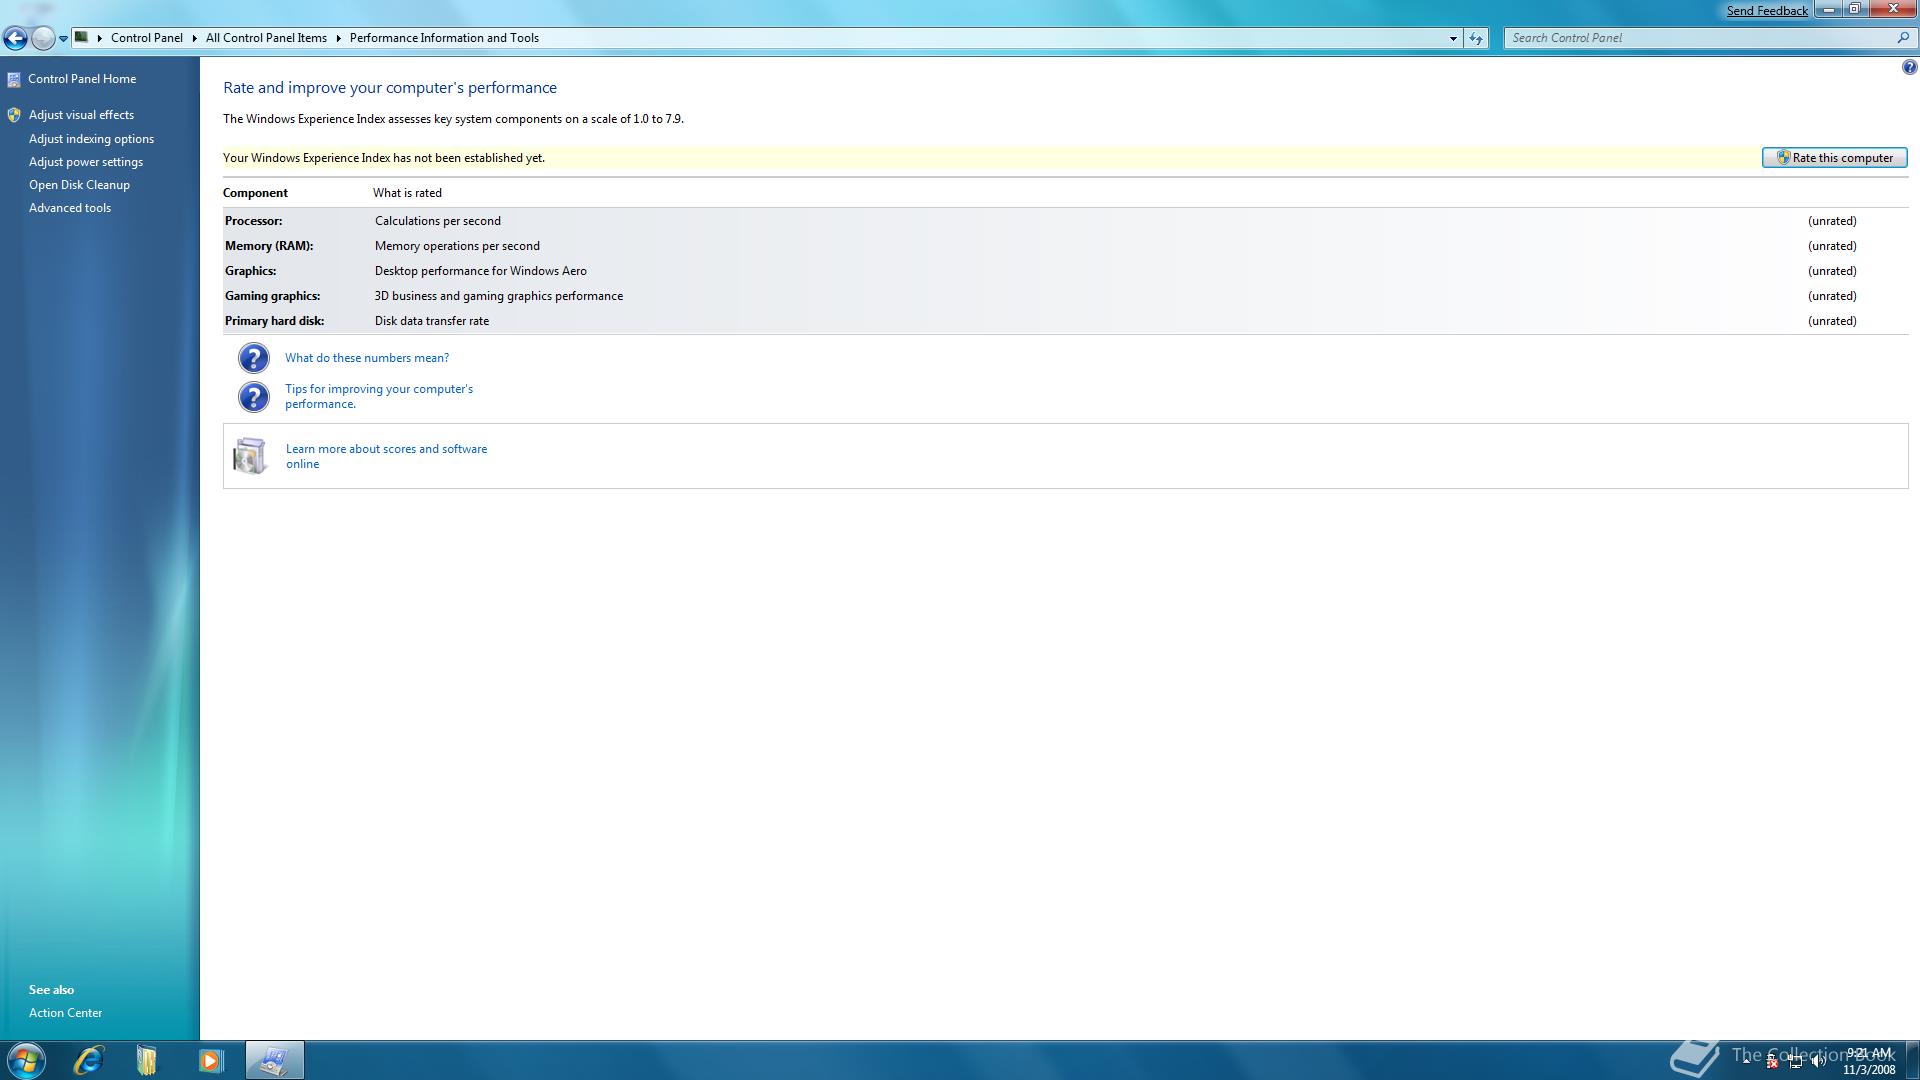This screenshot has width=1920, height=1080.
Task: Launch Windows Media Player from taskbar
Action: 210,1060
